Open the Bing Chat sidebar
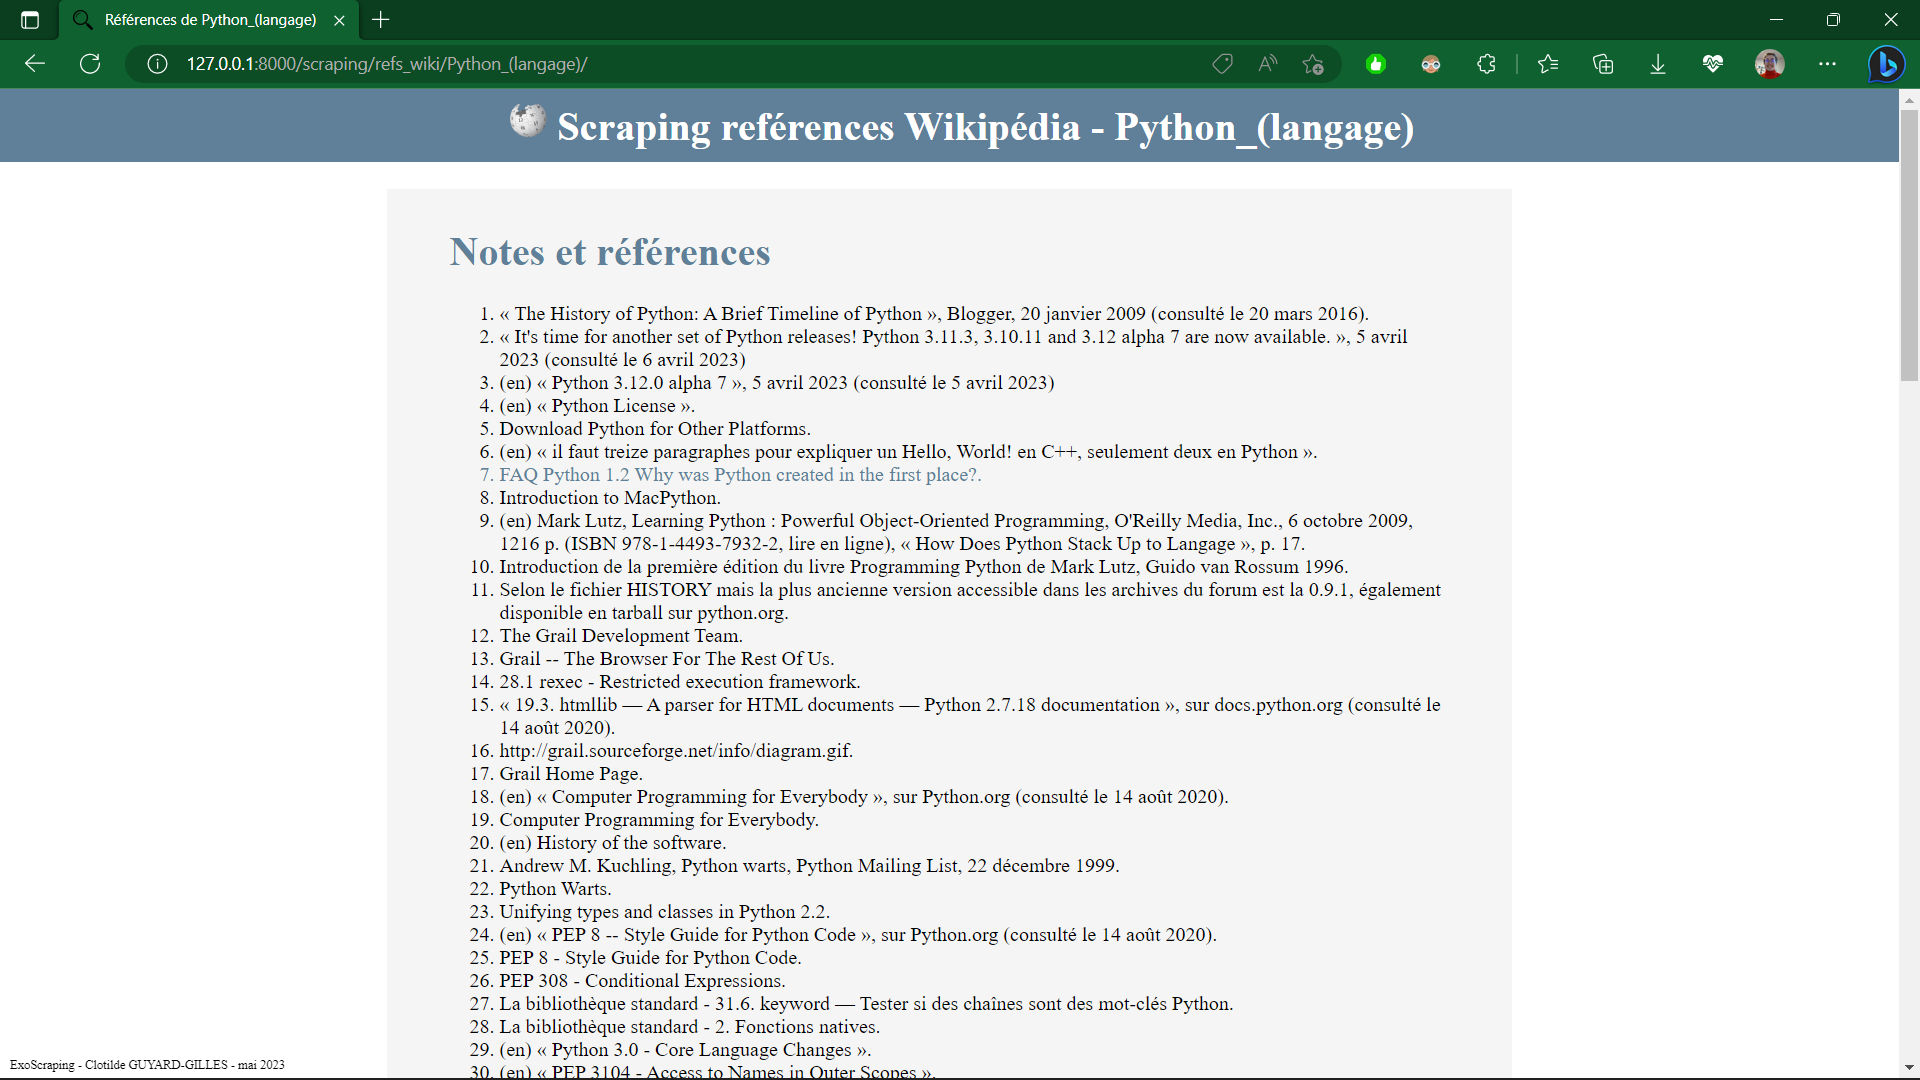 [1888, 64]
